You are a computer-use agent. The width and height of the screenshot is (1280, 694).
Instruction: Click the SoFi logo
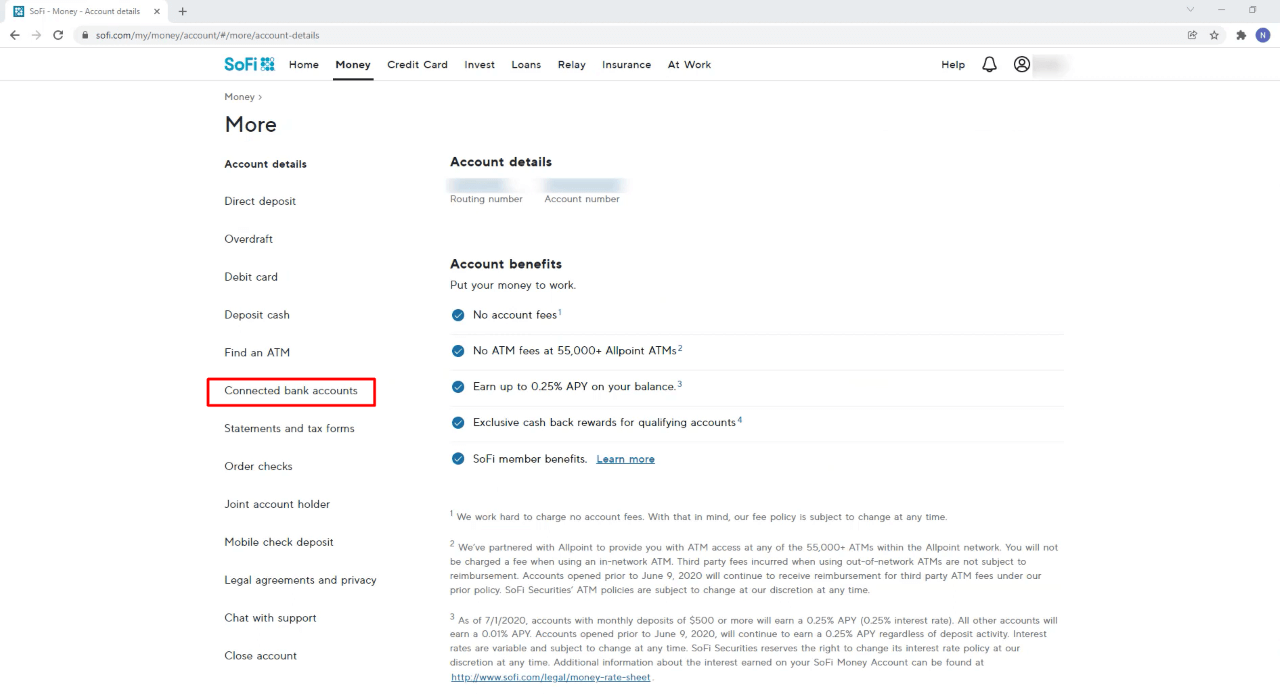(x=249, y=64)
